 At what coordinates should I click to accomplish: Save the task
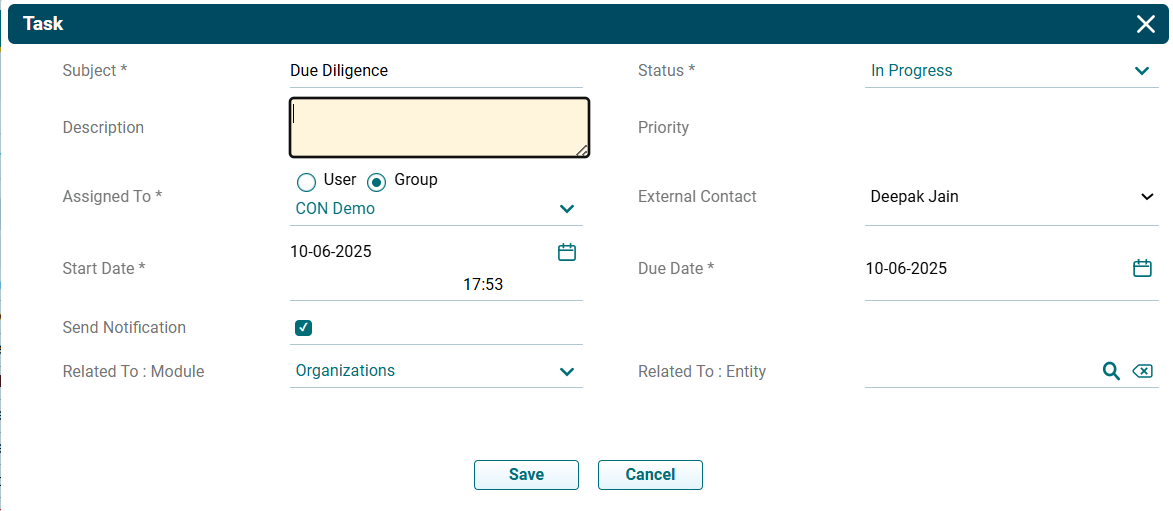click(x=526, y=475)
